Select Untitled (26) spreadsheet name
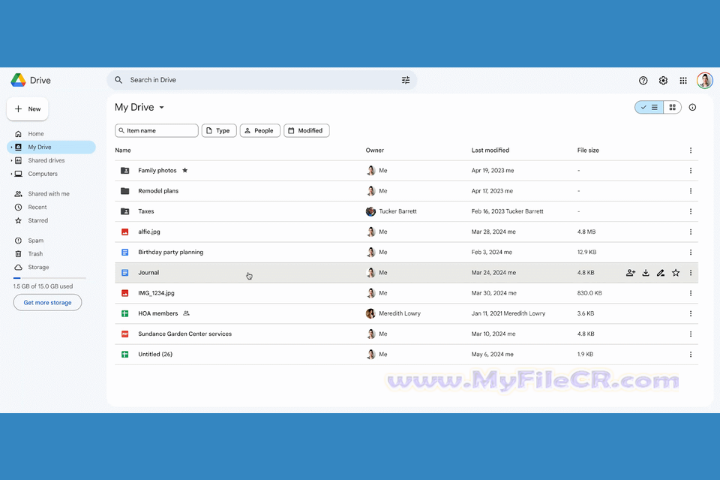This screenshot has width=720, height=480. tap(155, 355)
